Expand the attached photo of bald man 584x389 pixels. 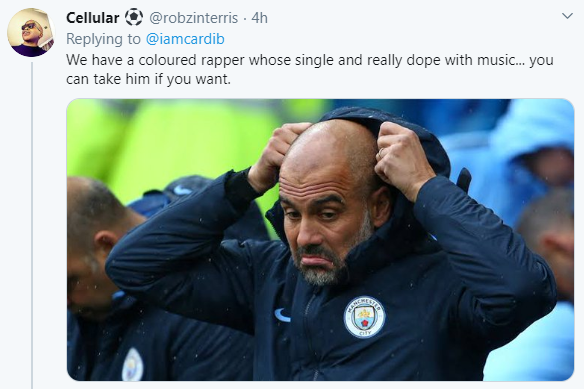pyautogui.click(x=320, y=240)
